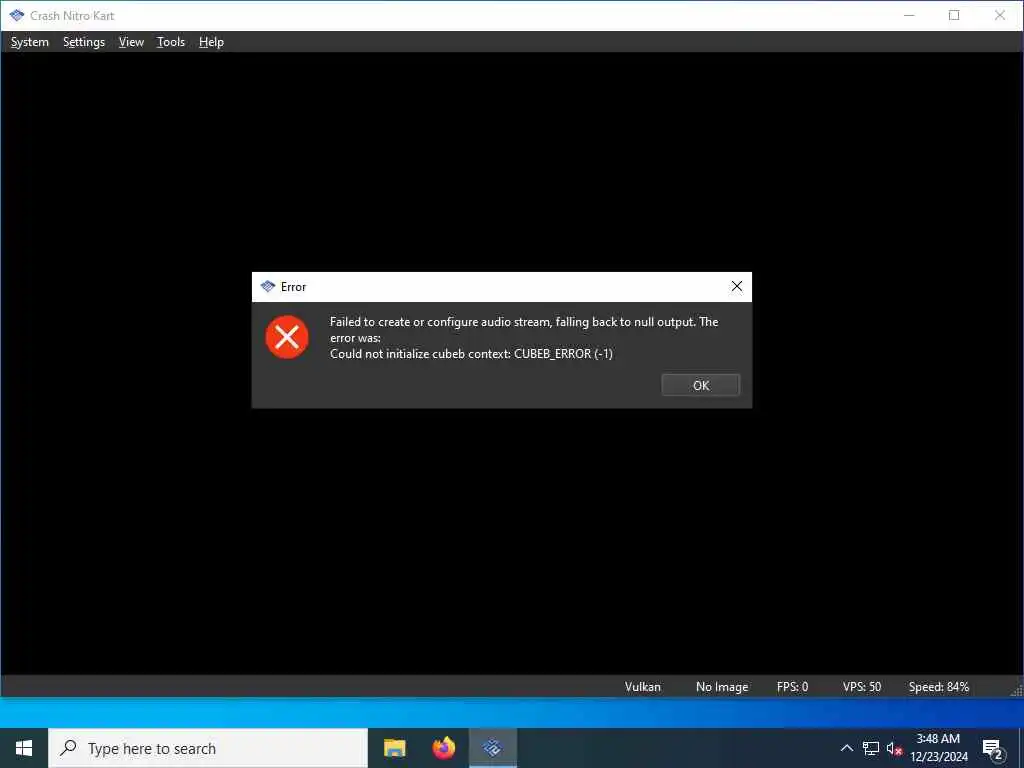Click the red error icon in dialog
1024x768 pixels.
[x=287, y=337]
